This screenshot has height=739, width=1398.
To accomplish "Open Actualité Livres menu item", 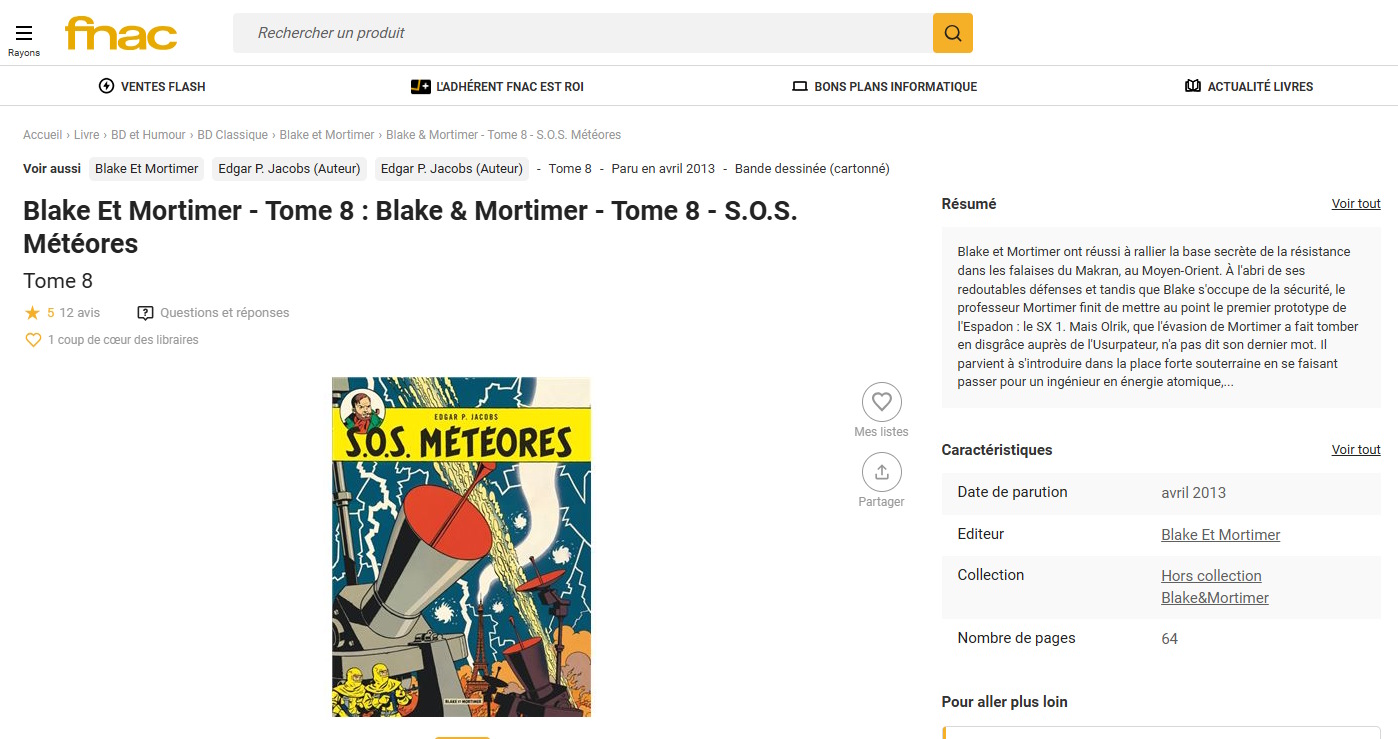I will pyautogui.click(x=1248, y=87).
